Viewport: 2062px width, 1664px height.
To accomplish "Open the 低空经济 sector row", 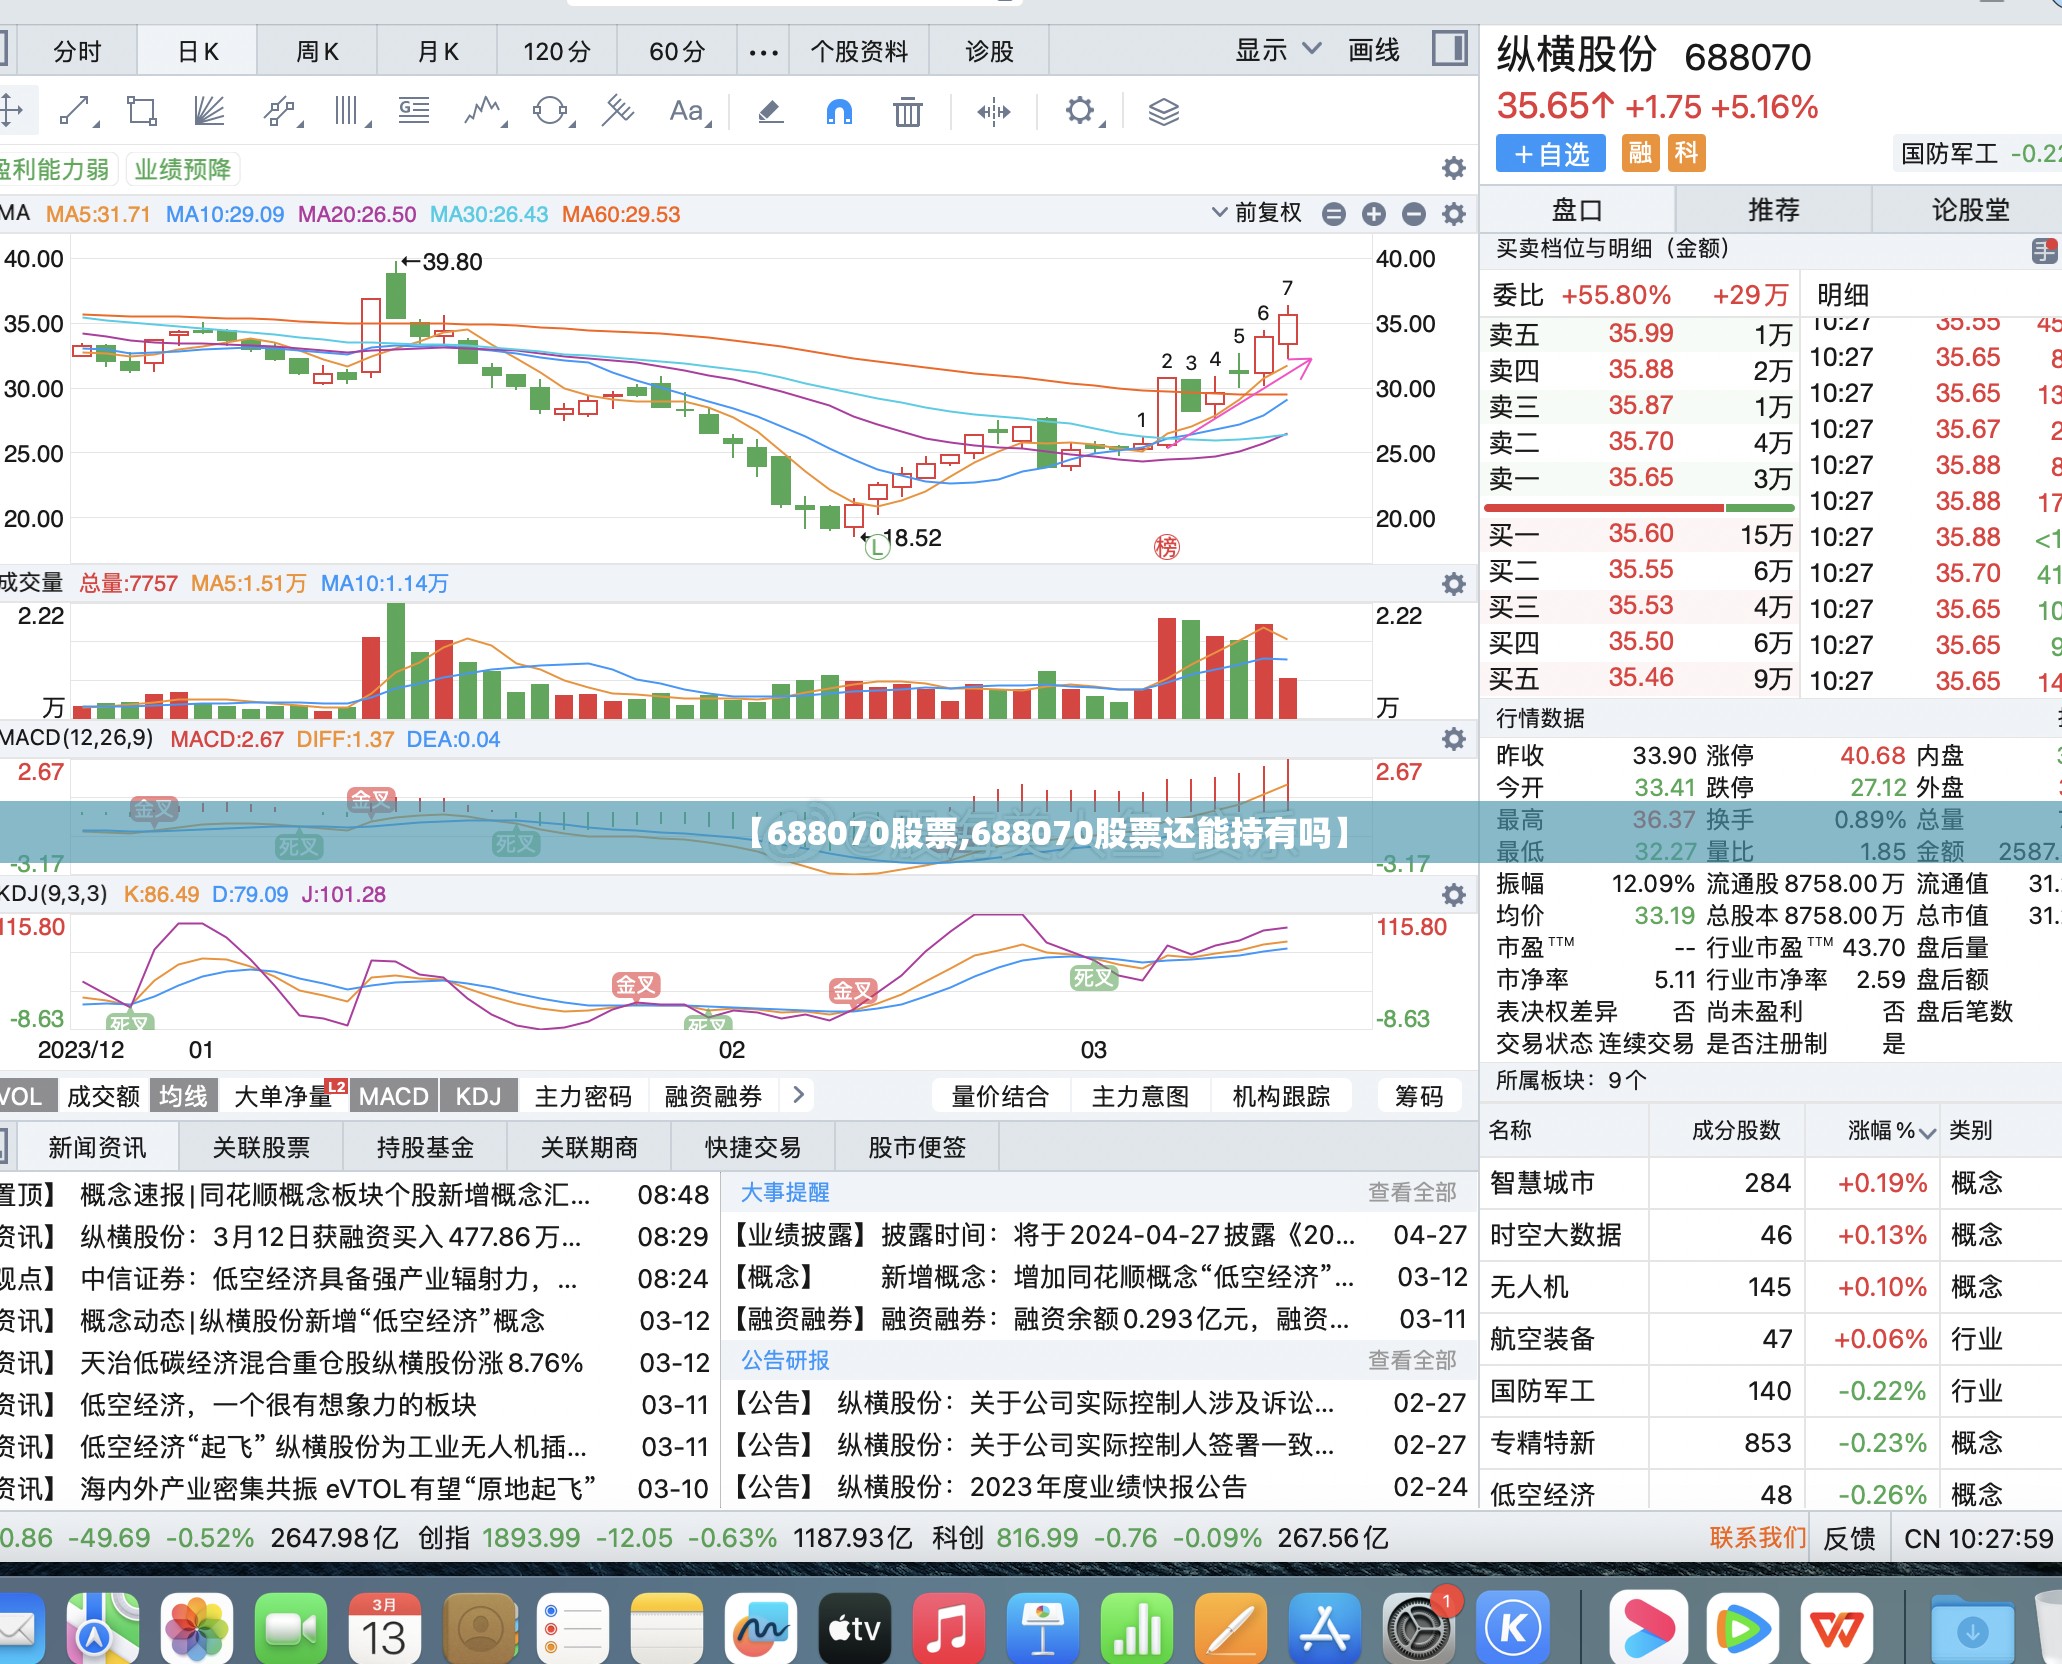I will coord(1771,1494).
